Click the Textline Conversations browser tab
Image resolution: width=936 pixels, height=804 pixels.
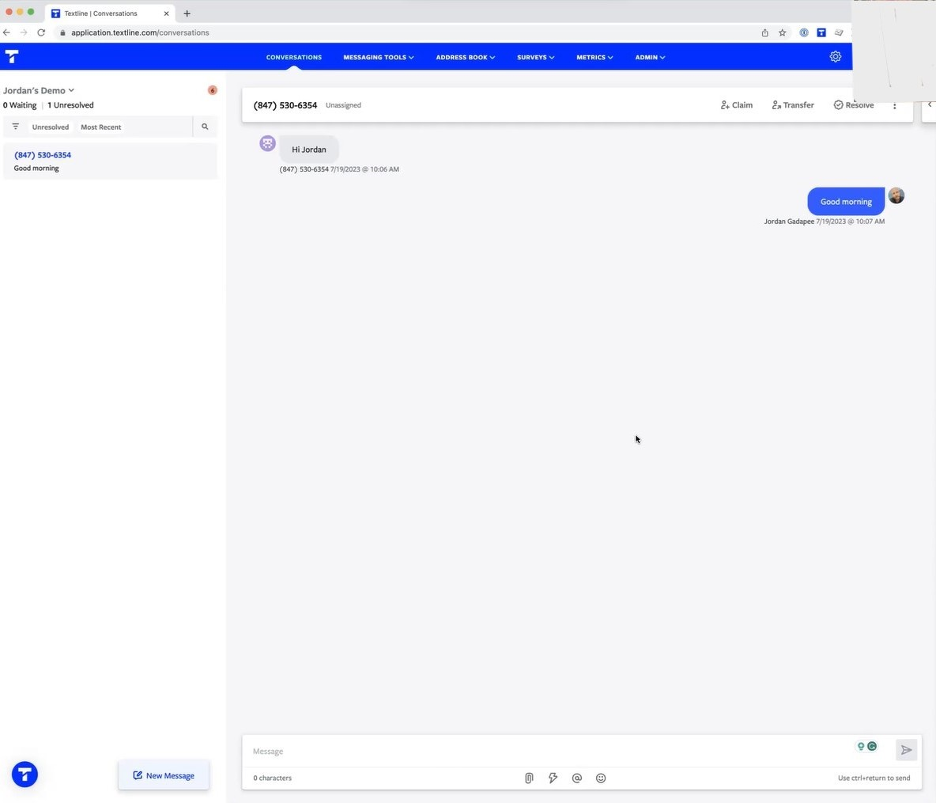pyautogui.click(x=110, y=13)
